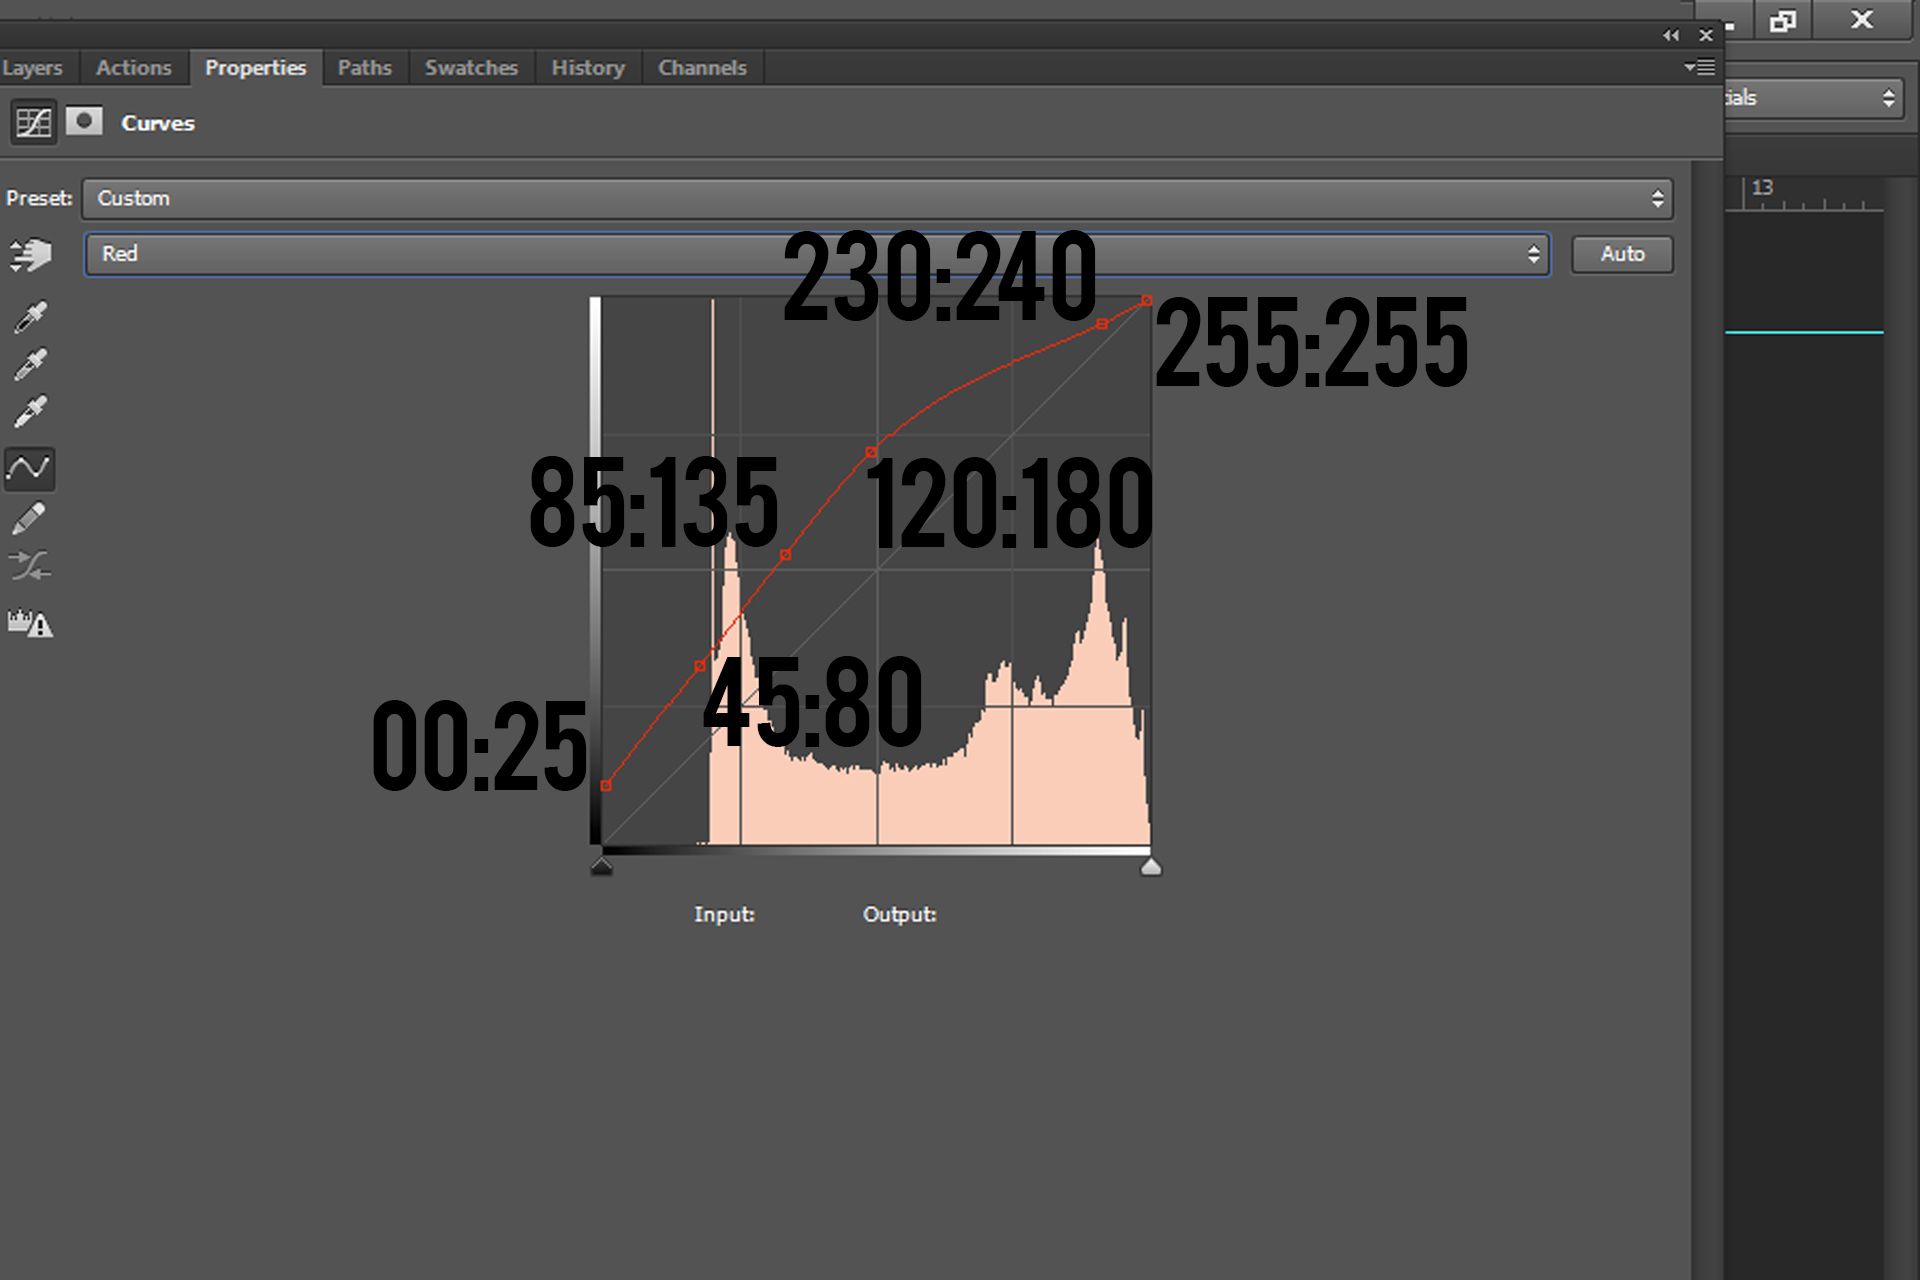Click the Curves adjustment icon
The height and width of the screenshot is (1280, 1920).
(x=33, y=123)
